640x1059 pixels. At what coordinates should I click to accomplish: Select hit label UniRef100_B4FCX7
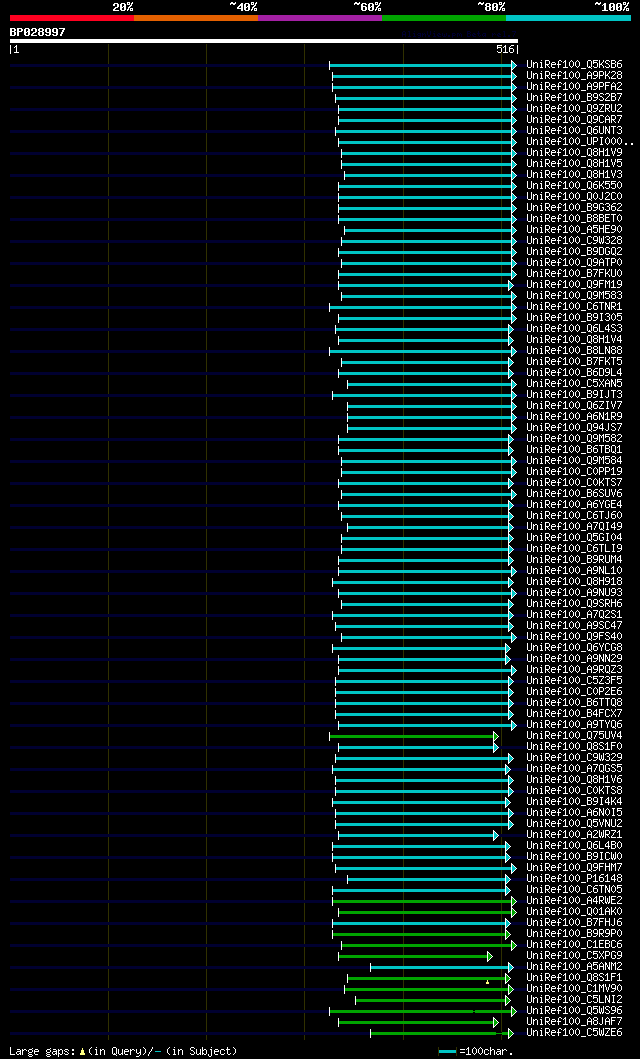575,713
